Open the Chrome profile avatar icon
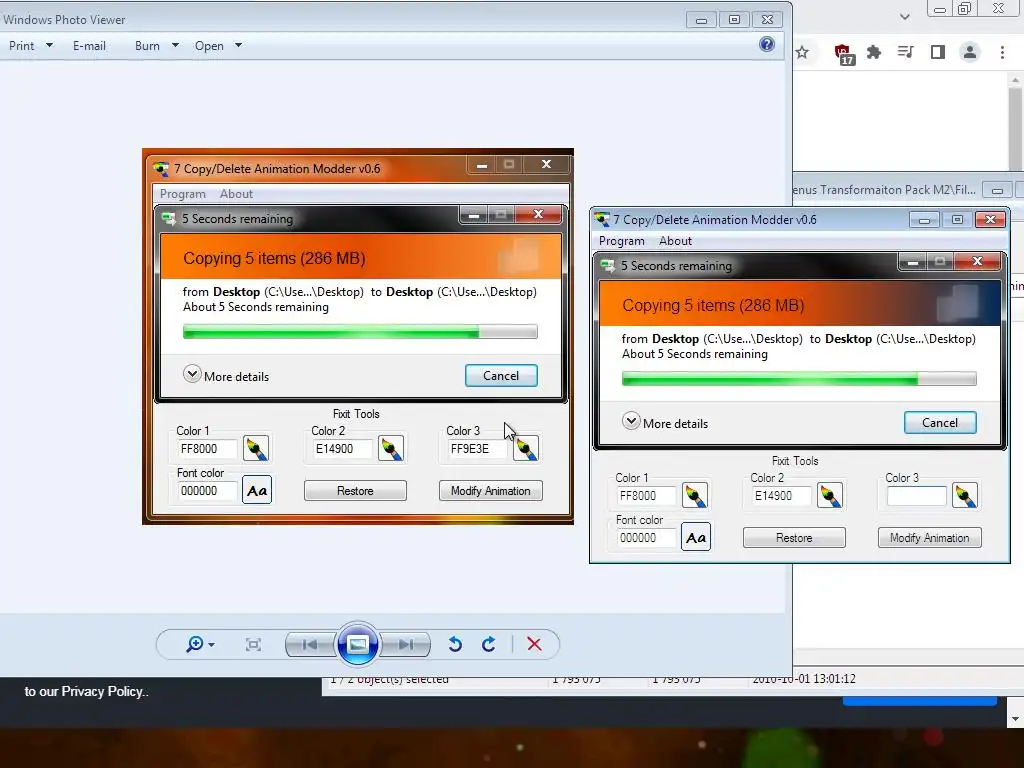The height and width of the screenshot is (768, 1024). (970, 52)
